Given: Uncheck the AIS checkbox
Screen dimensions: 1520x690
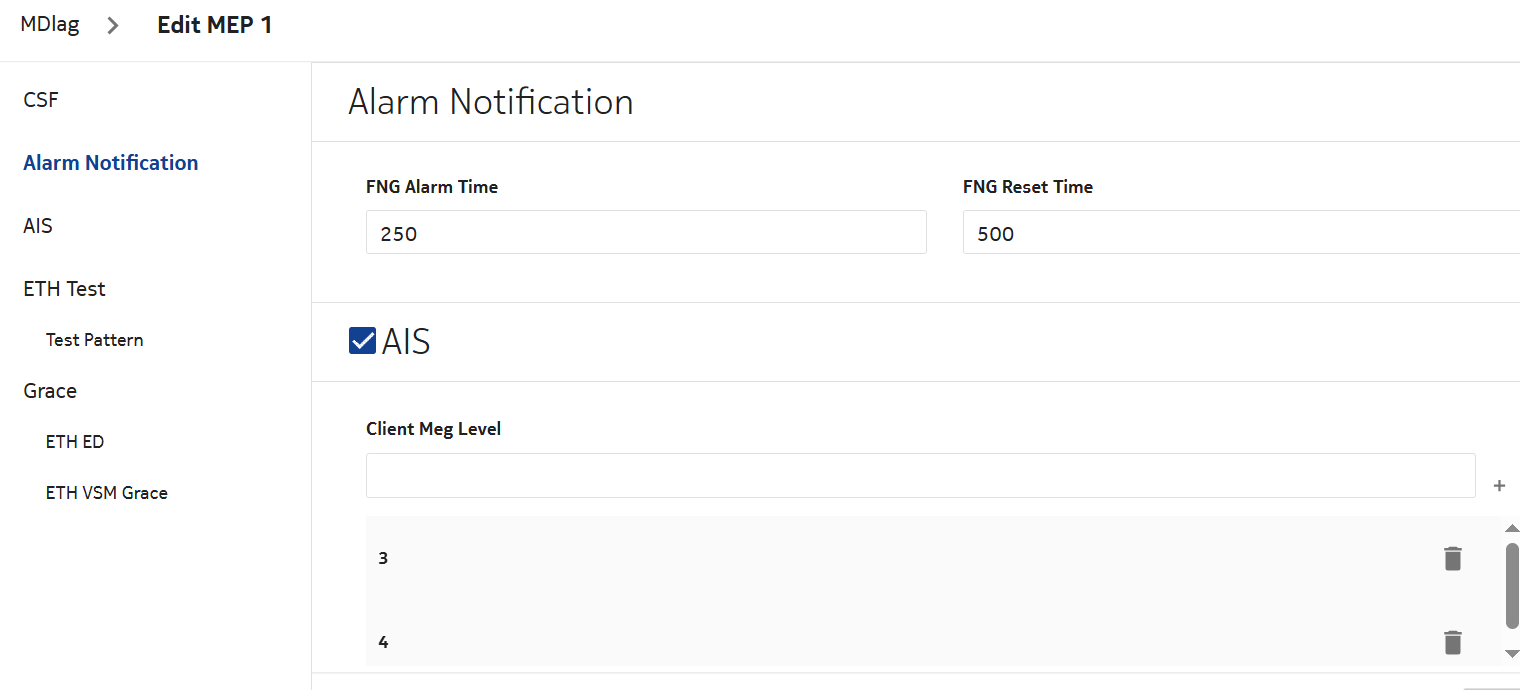Looking at the screenshot, I should coord(362,341).
